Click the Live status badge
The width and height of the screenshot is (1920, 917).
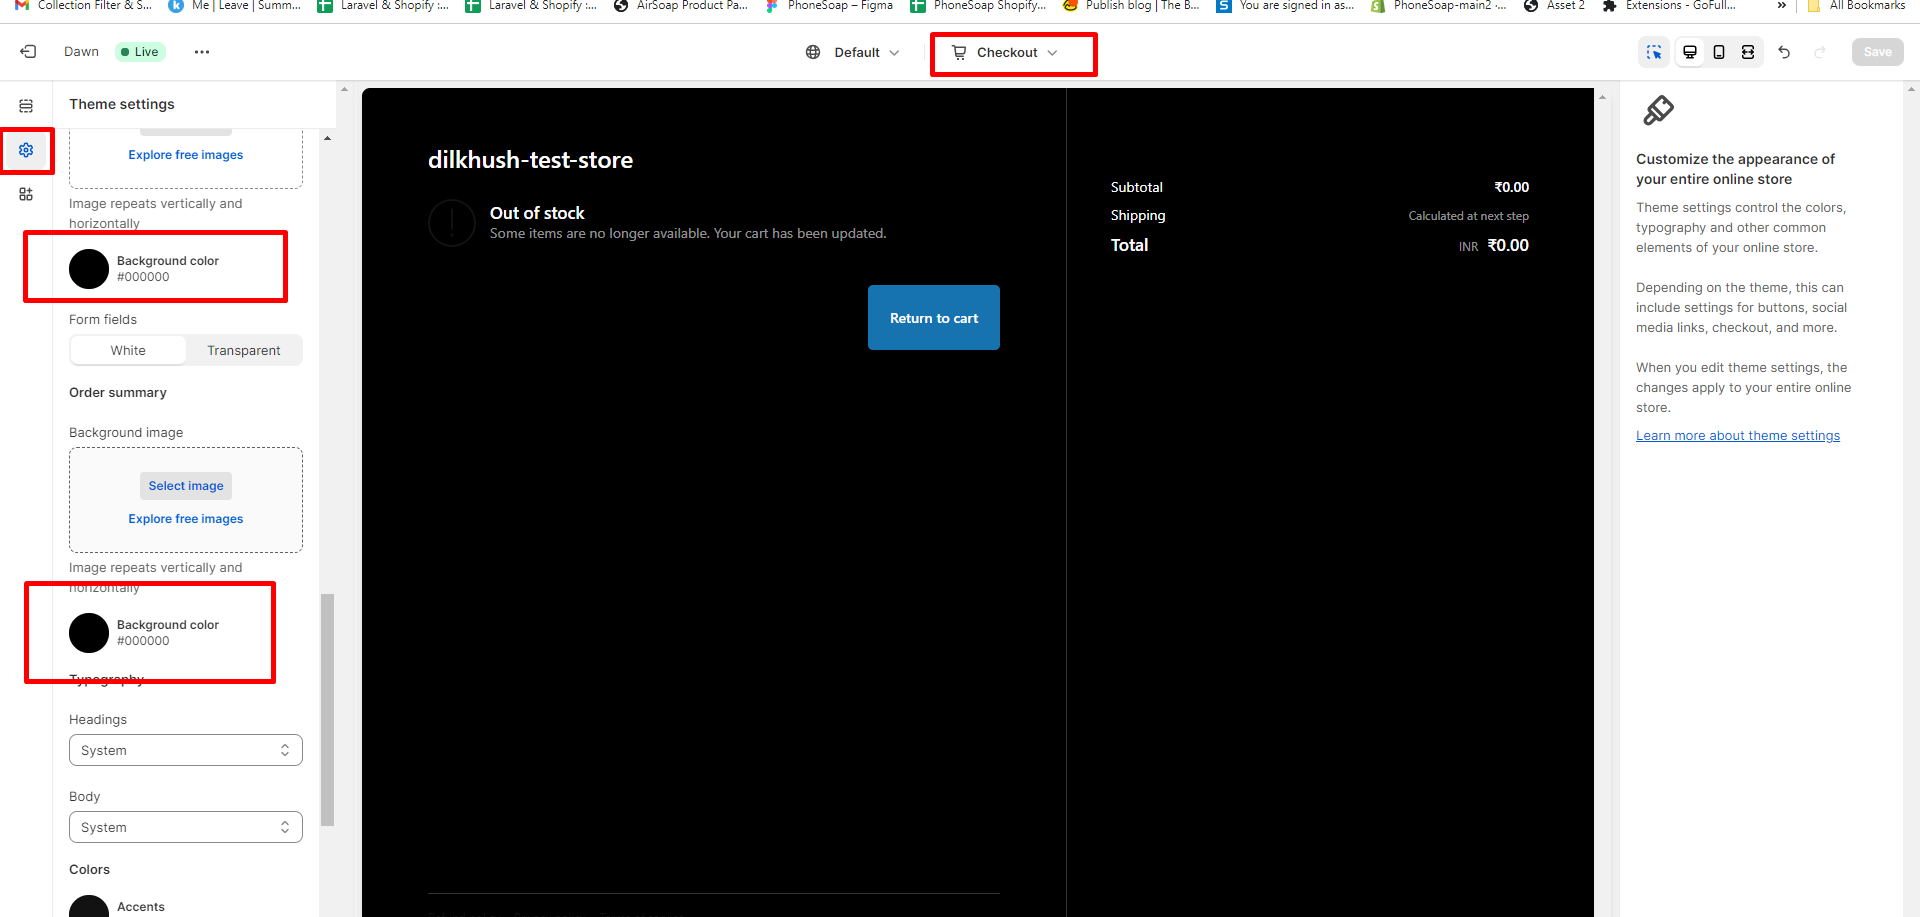coord(140,52)
